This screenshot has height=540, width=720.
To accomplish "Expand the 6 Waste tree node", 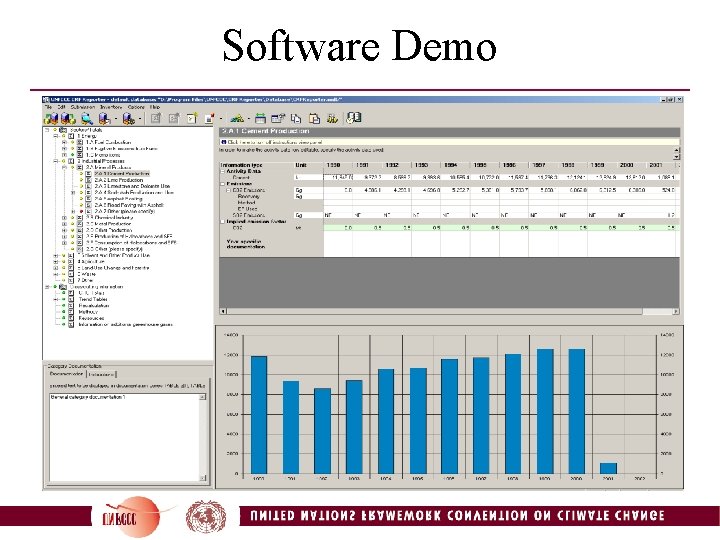I will [56, 274].
